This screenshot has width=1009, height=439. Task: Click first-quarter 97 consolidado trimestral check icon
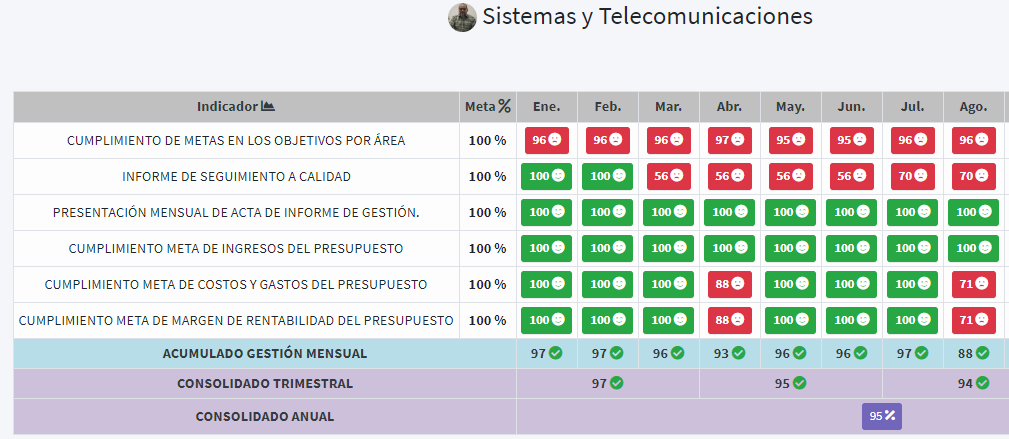tap(617, 383)
